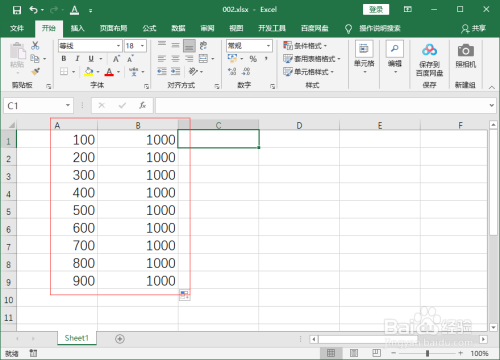Switch to the Data tab
This screenshot has width=500, height=360.
pos(178,28)
